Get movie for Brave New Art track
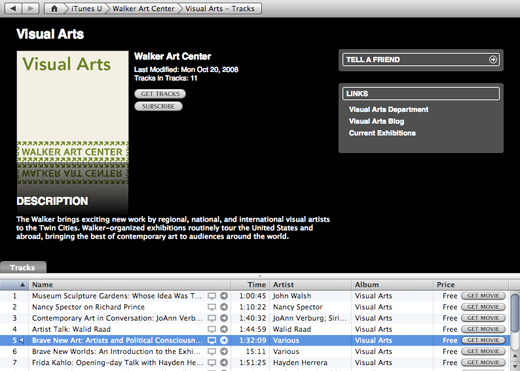Viewport: 520px width, 371px height. pos(483,340)
